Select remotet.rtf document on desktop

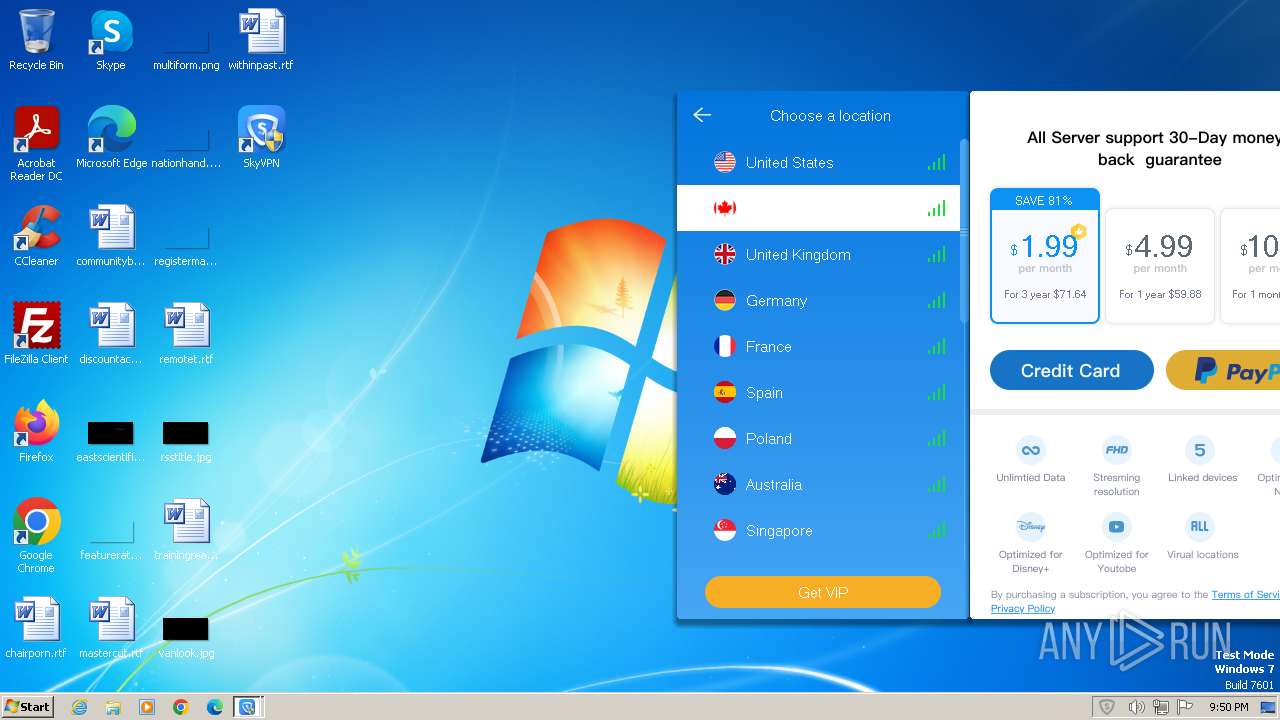coord(186,334)
